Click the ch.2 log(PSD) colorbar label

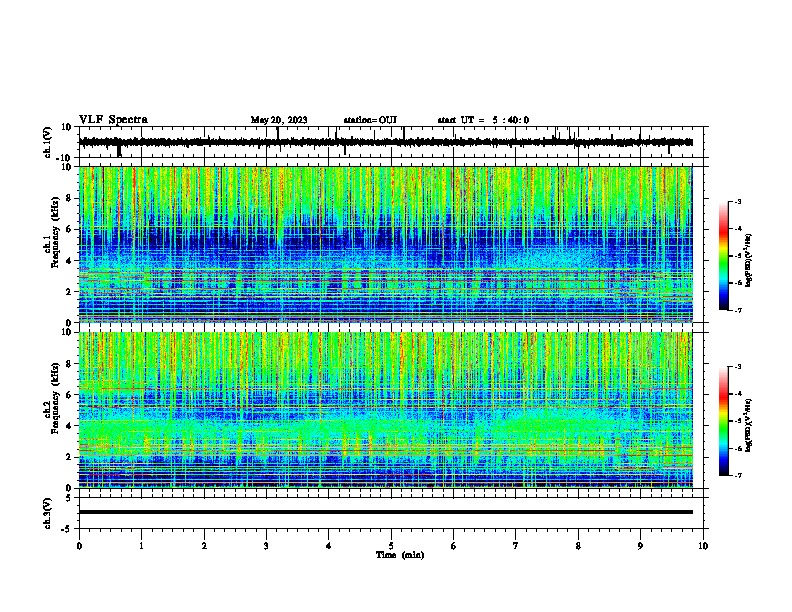[x=749, y=426]
